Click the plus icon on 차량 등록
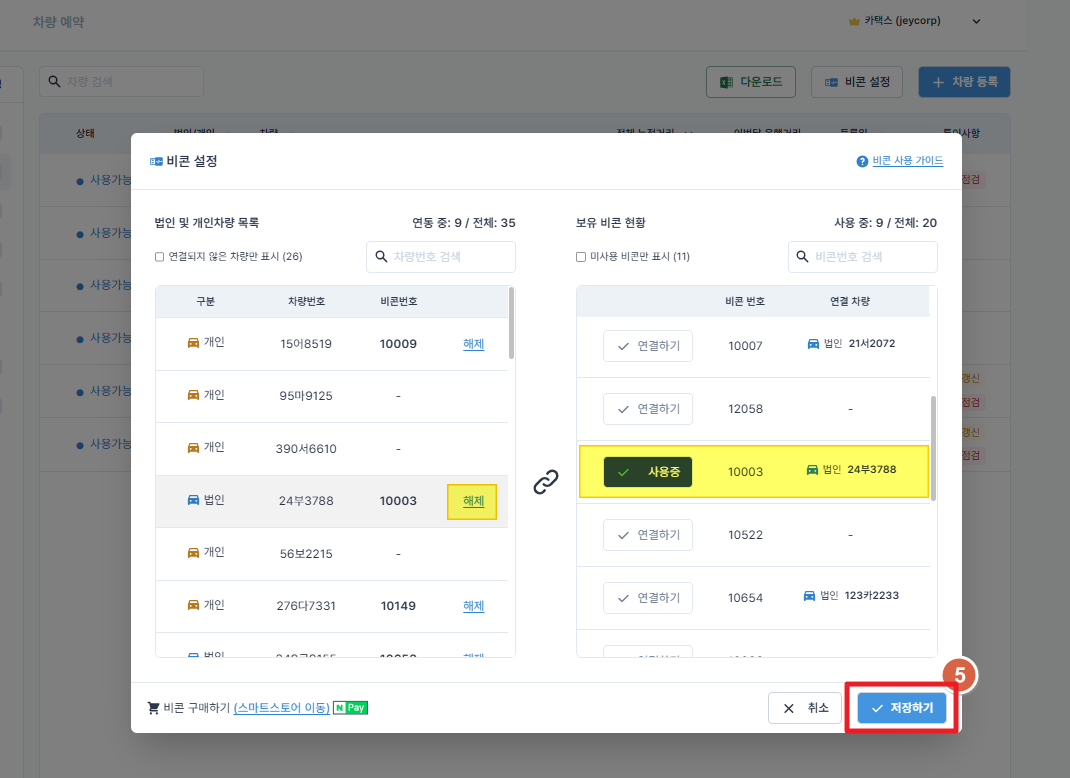 pyautogui.click(x=938, y=83)
